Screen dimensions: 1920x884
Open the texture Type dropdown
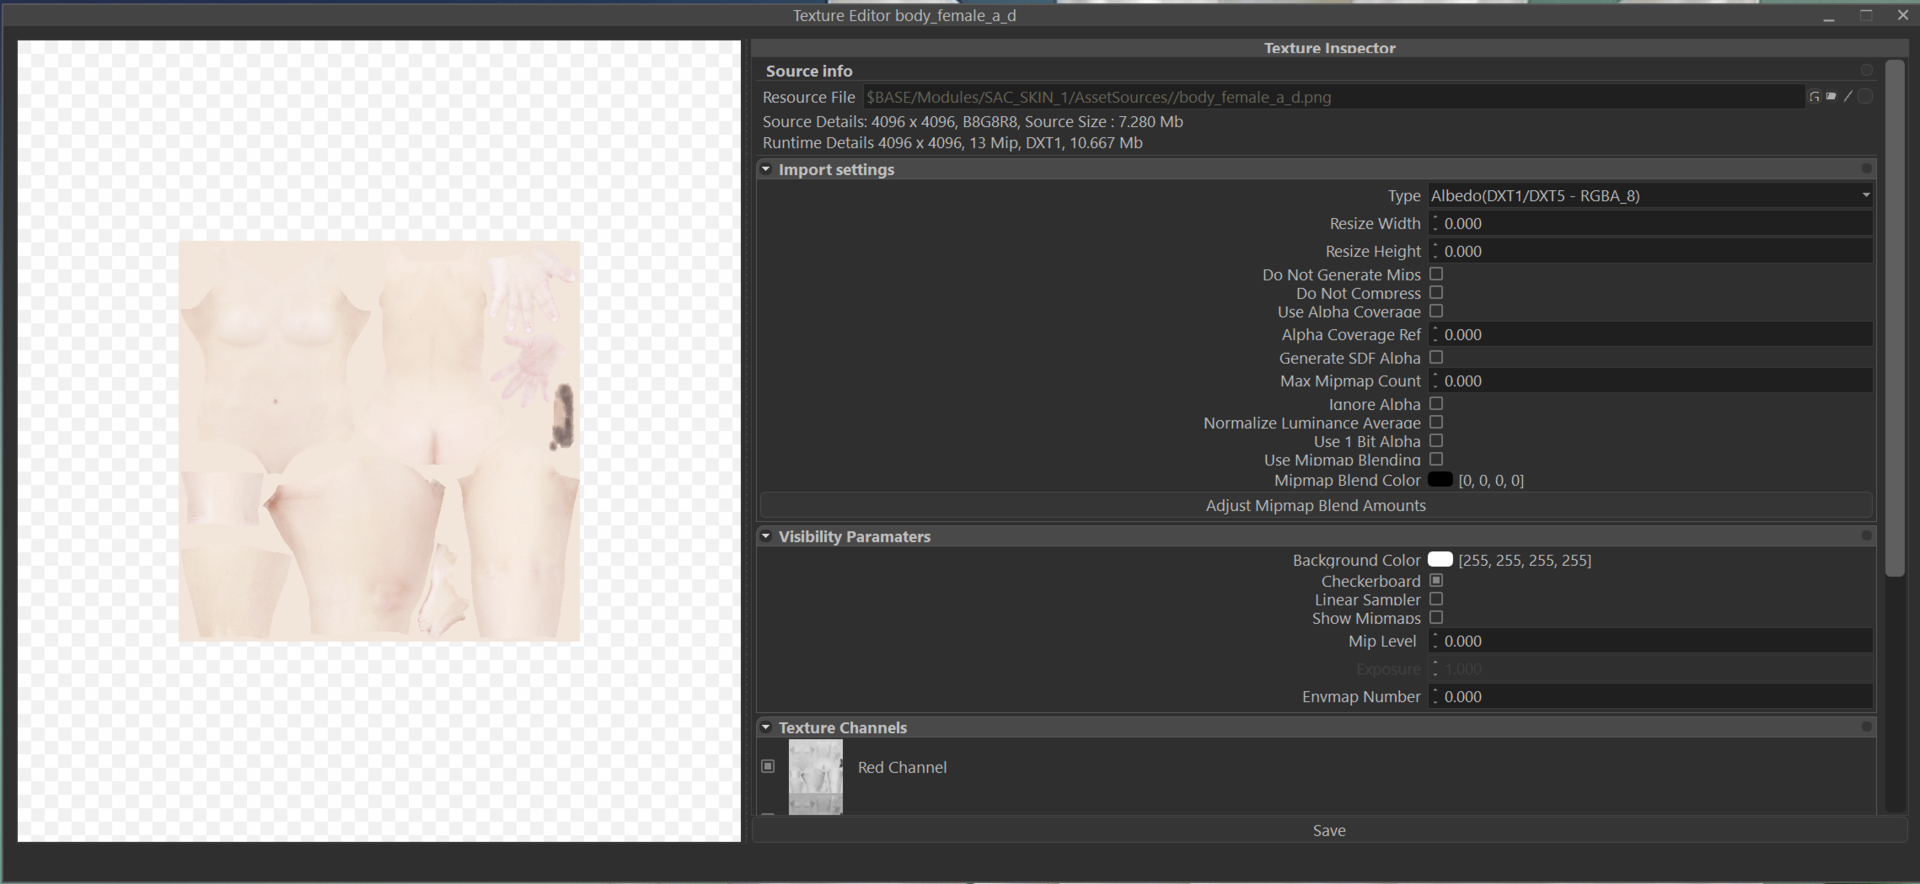tap(1650, 195)
